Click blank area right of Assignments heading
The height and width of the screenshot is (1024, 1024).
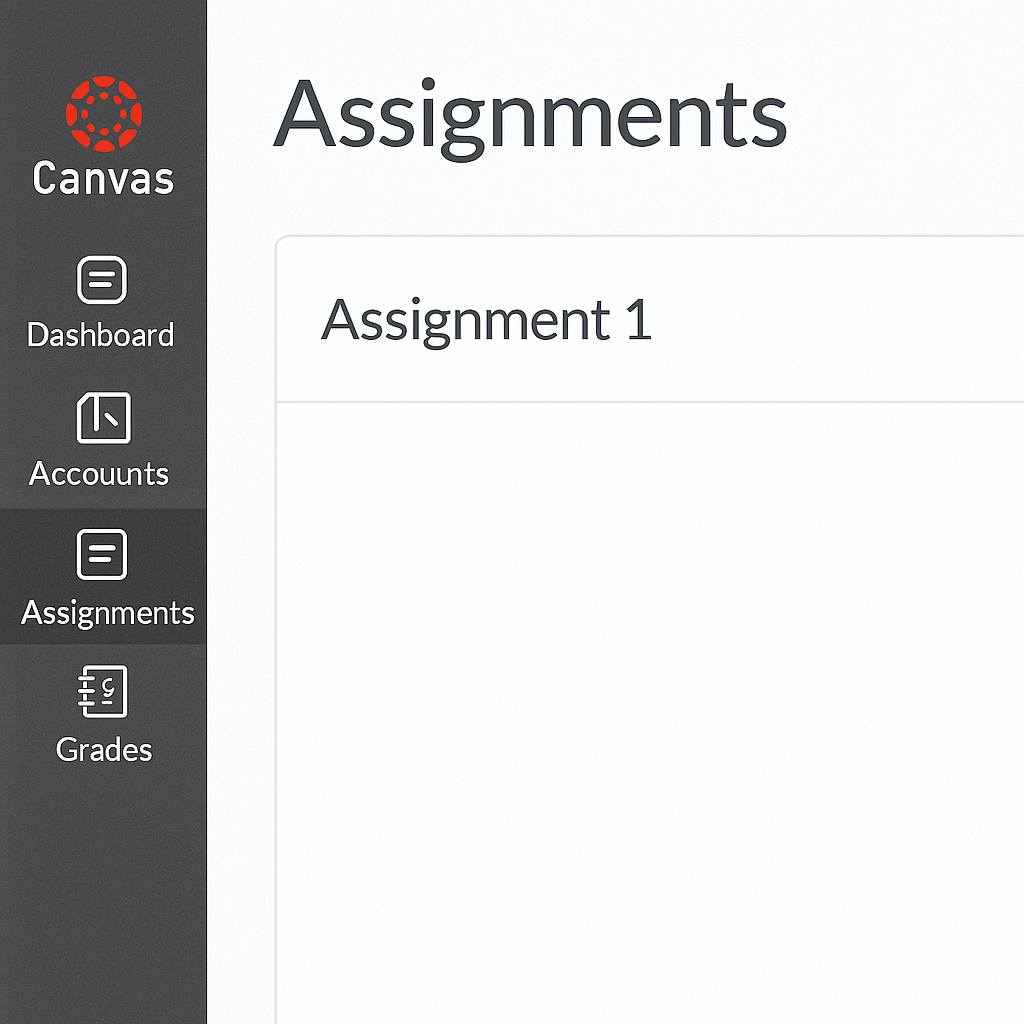point(910,115)
